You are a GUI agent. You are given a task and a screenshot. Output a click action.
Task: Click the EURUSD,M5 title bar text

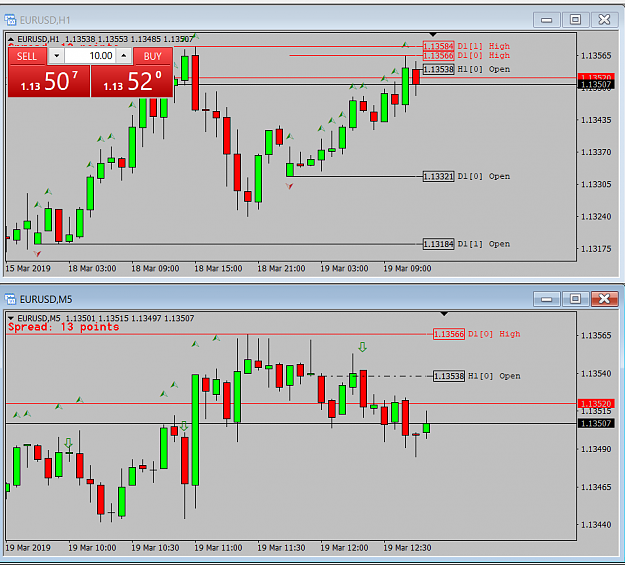pos(46,299)
